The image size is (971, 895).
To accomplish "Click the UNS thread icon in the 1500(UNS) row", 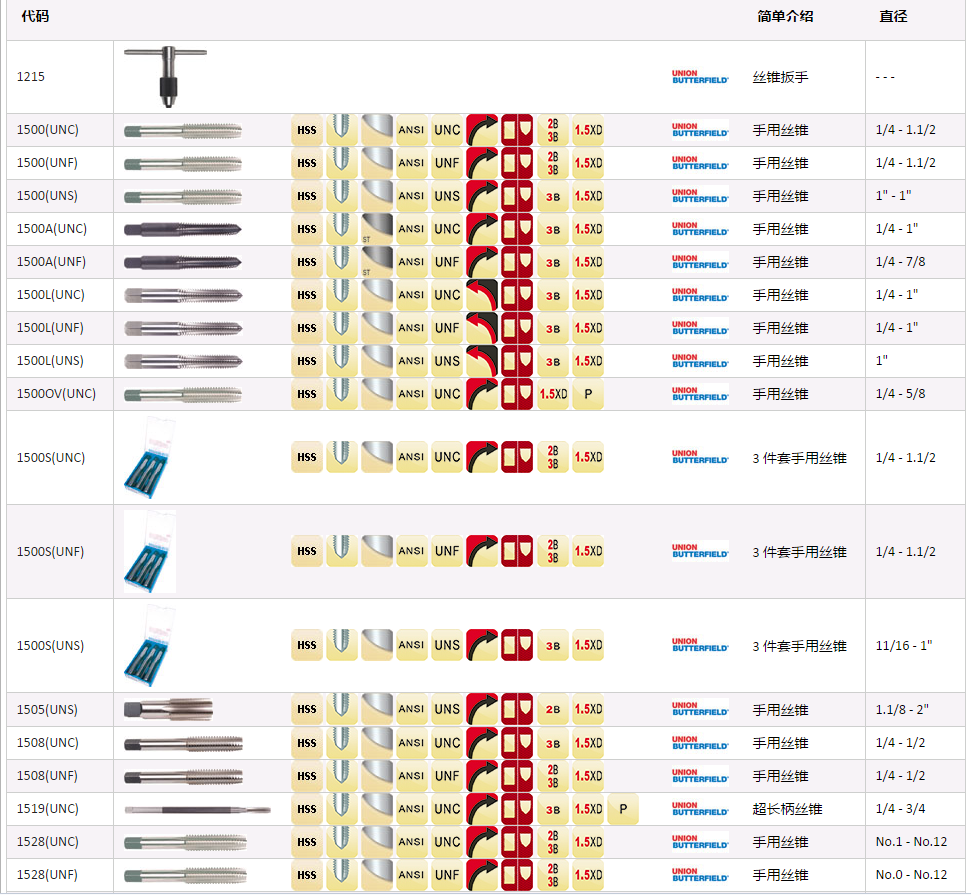I will 447,196.
